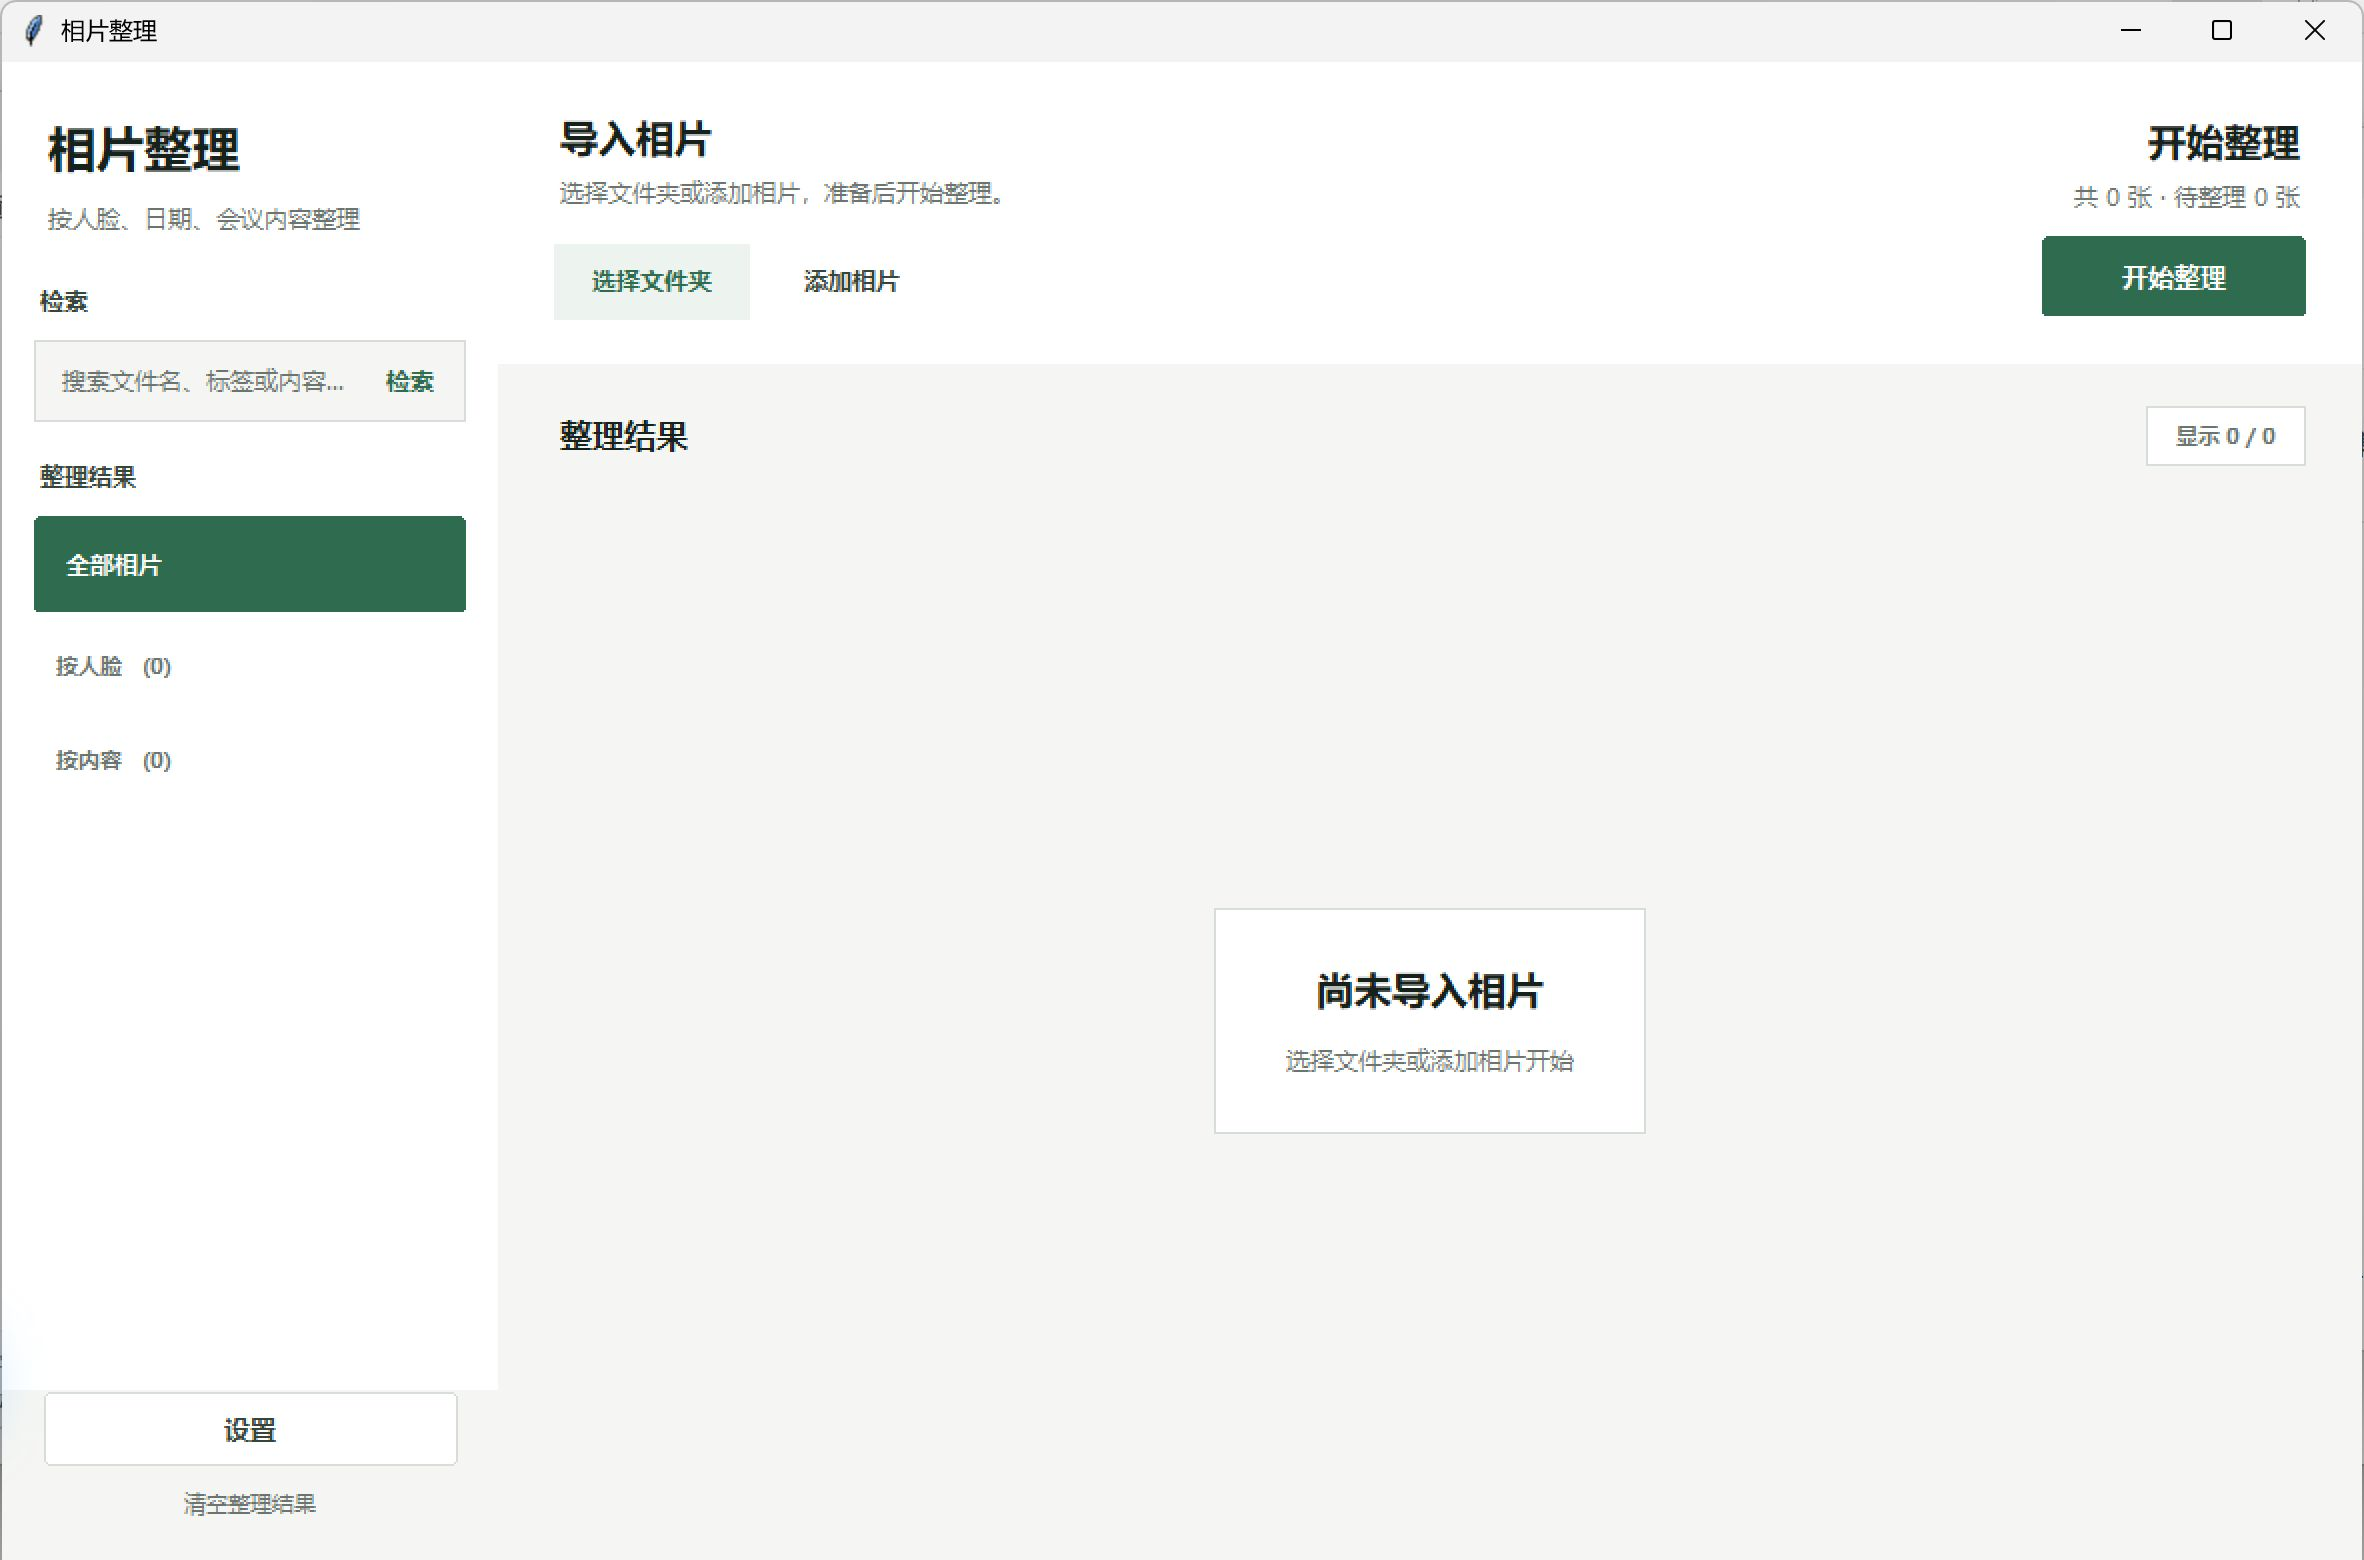Click 添加相片 to add photos
Image resolution: width=2364 pixels, height=1560 pixels.
pos(851,282)
